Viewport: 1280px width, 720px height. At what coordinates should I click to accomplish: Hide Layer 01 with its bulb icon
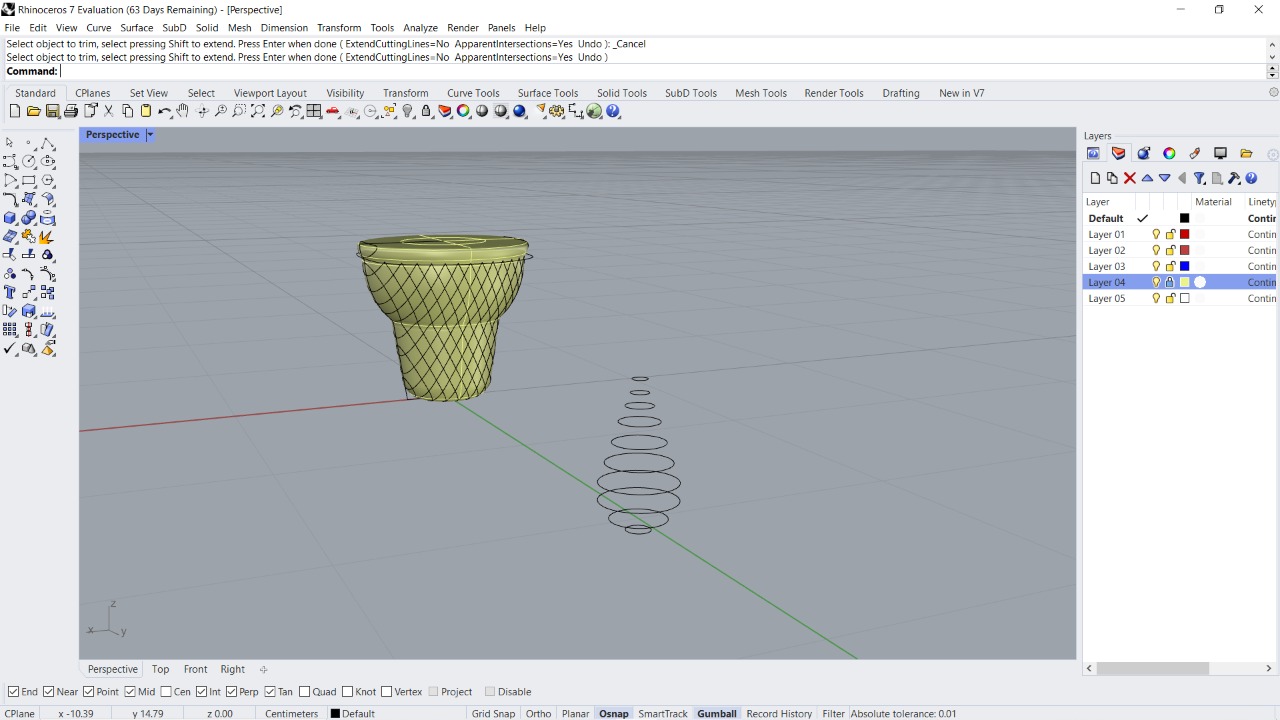pos(1156,234)
